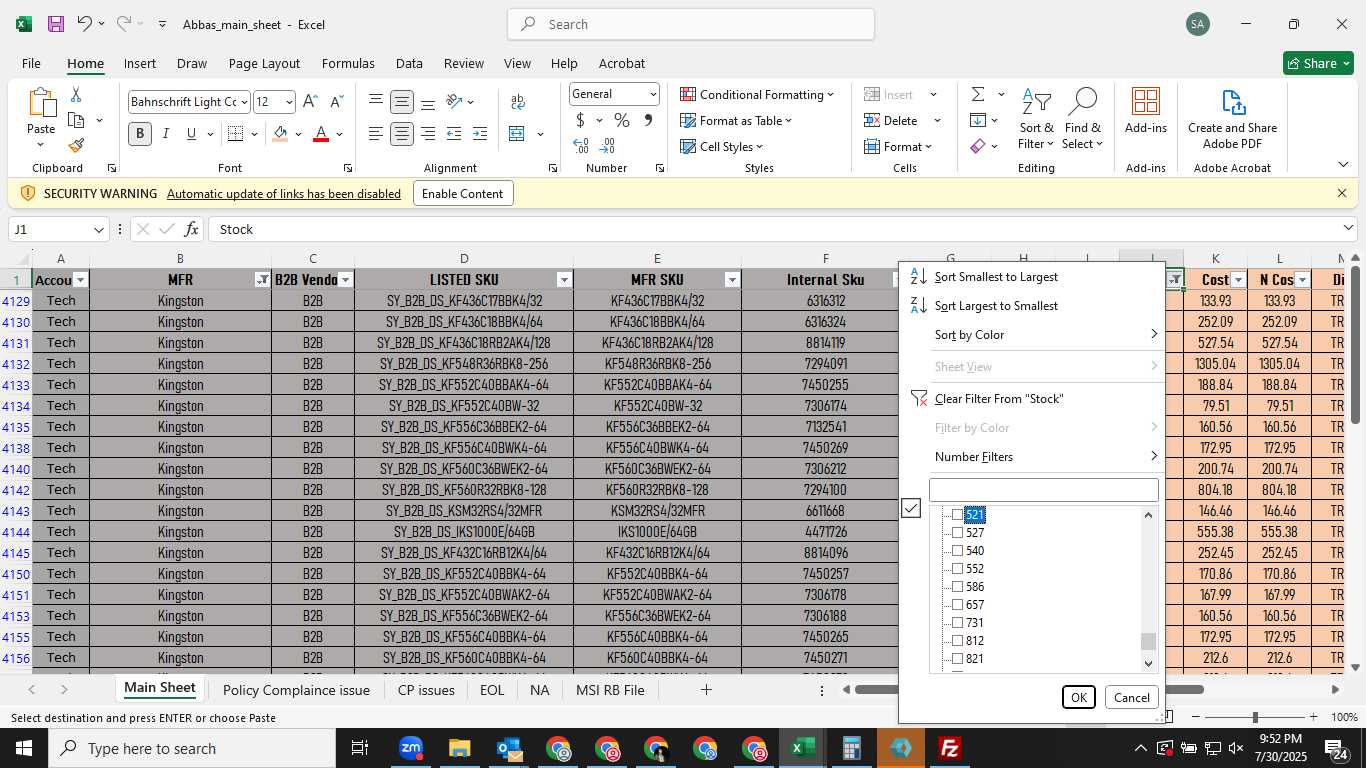Screen dimensions: 1366x768
Task: Toggle Underline formatting
Action: coord(190,134)
